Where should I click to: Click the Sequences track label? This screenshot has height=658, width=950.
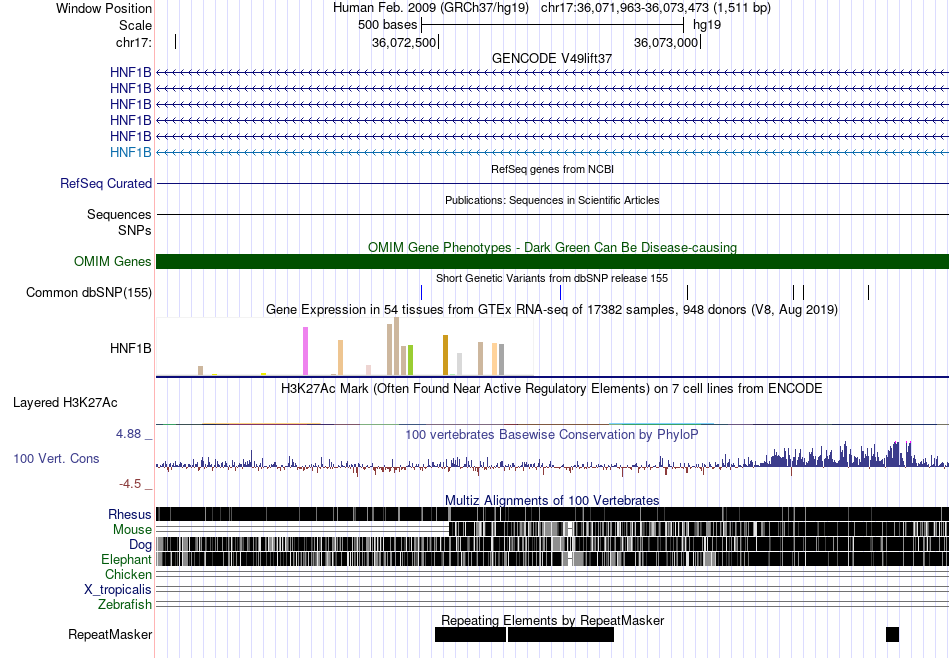tap(119, 214)
